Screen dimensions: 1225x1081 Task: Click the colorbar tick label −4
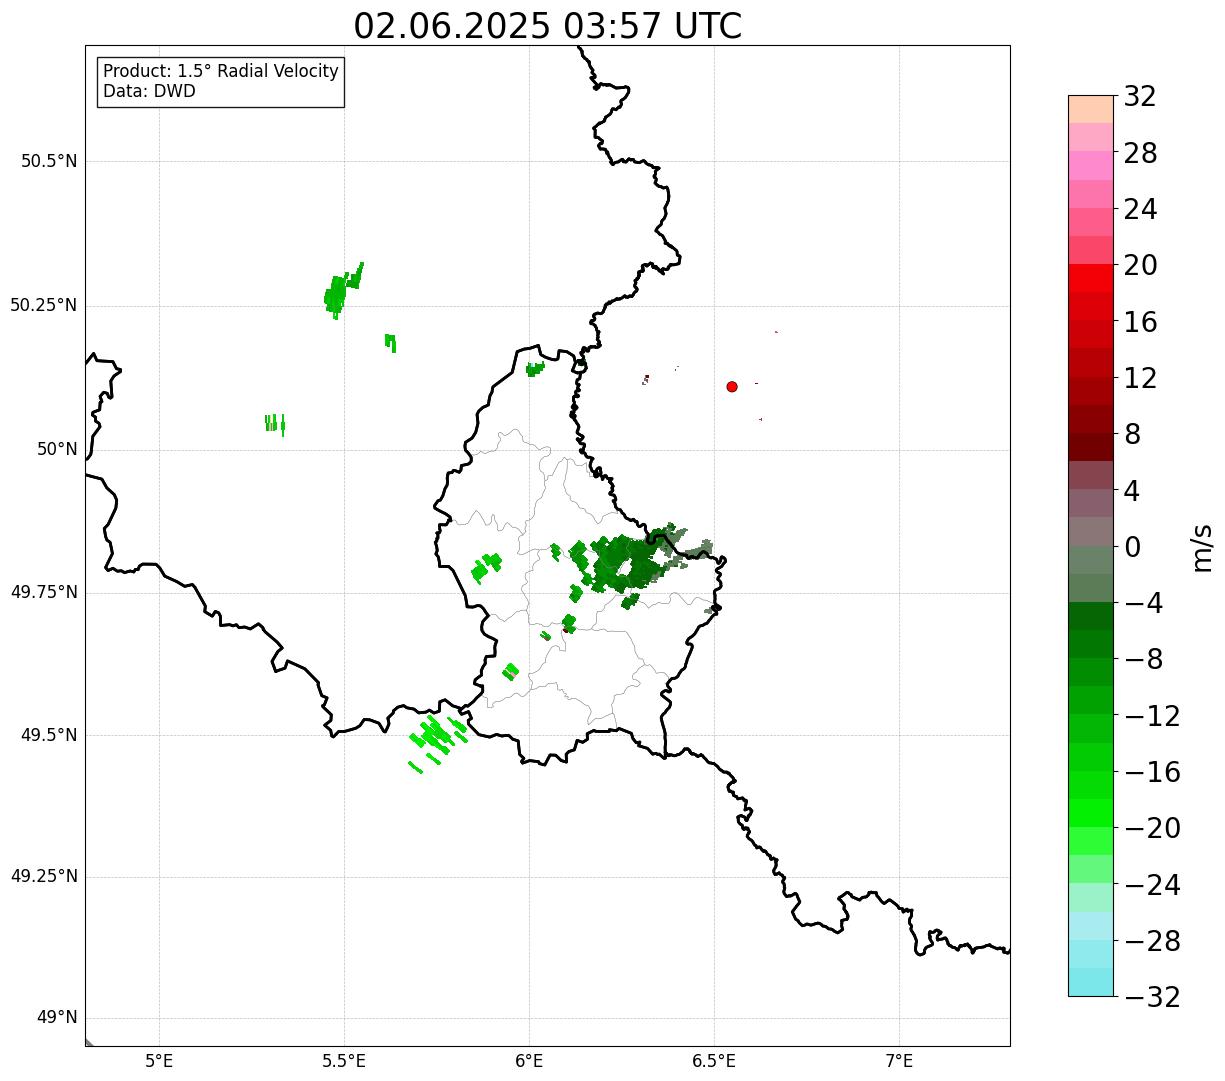click(1143, 603)
